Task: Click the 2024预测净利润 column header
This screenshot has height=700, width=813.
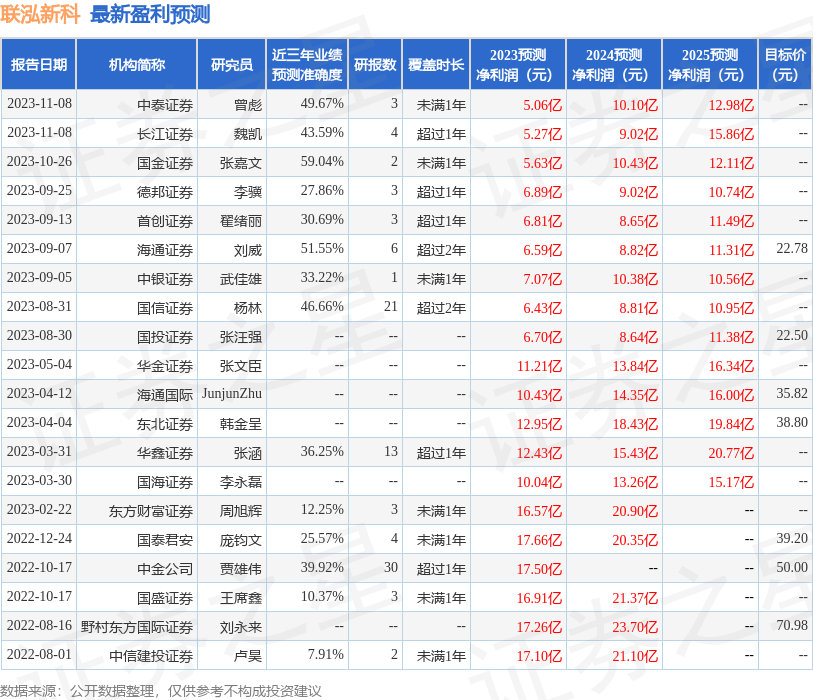Action: pos(614,64)
